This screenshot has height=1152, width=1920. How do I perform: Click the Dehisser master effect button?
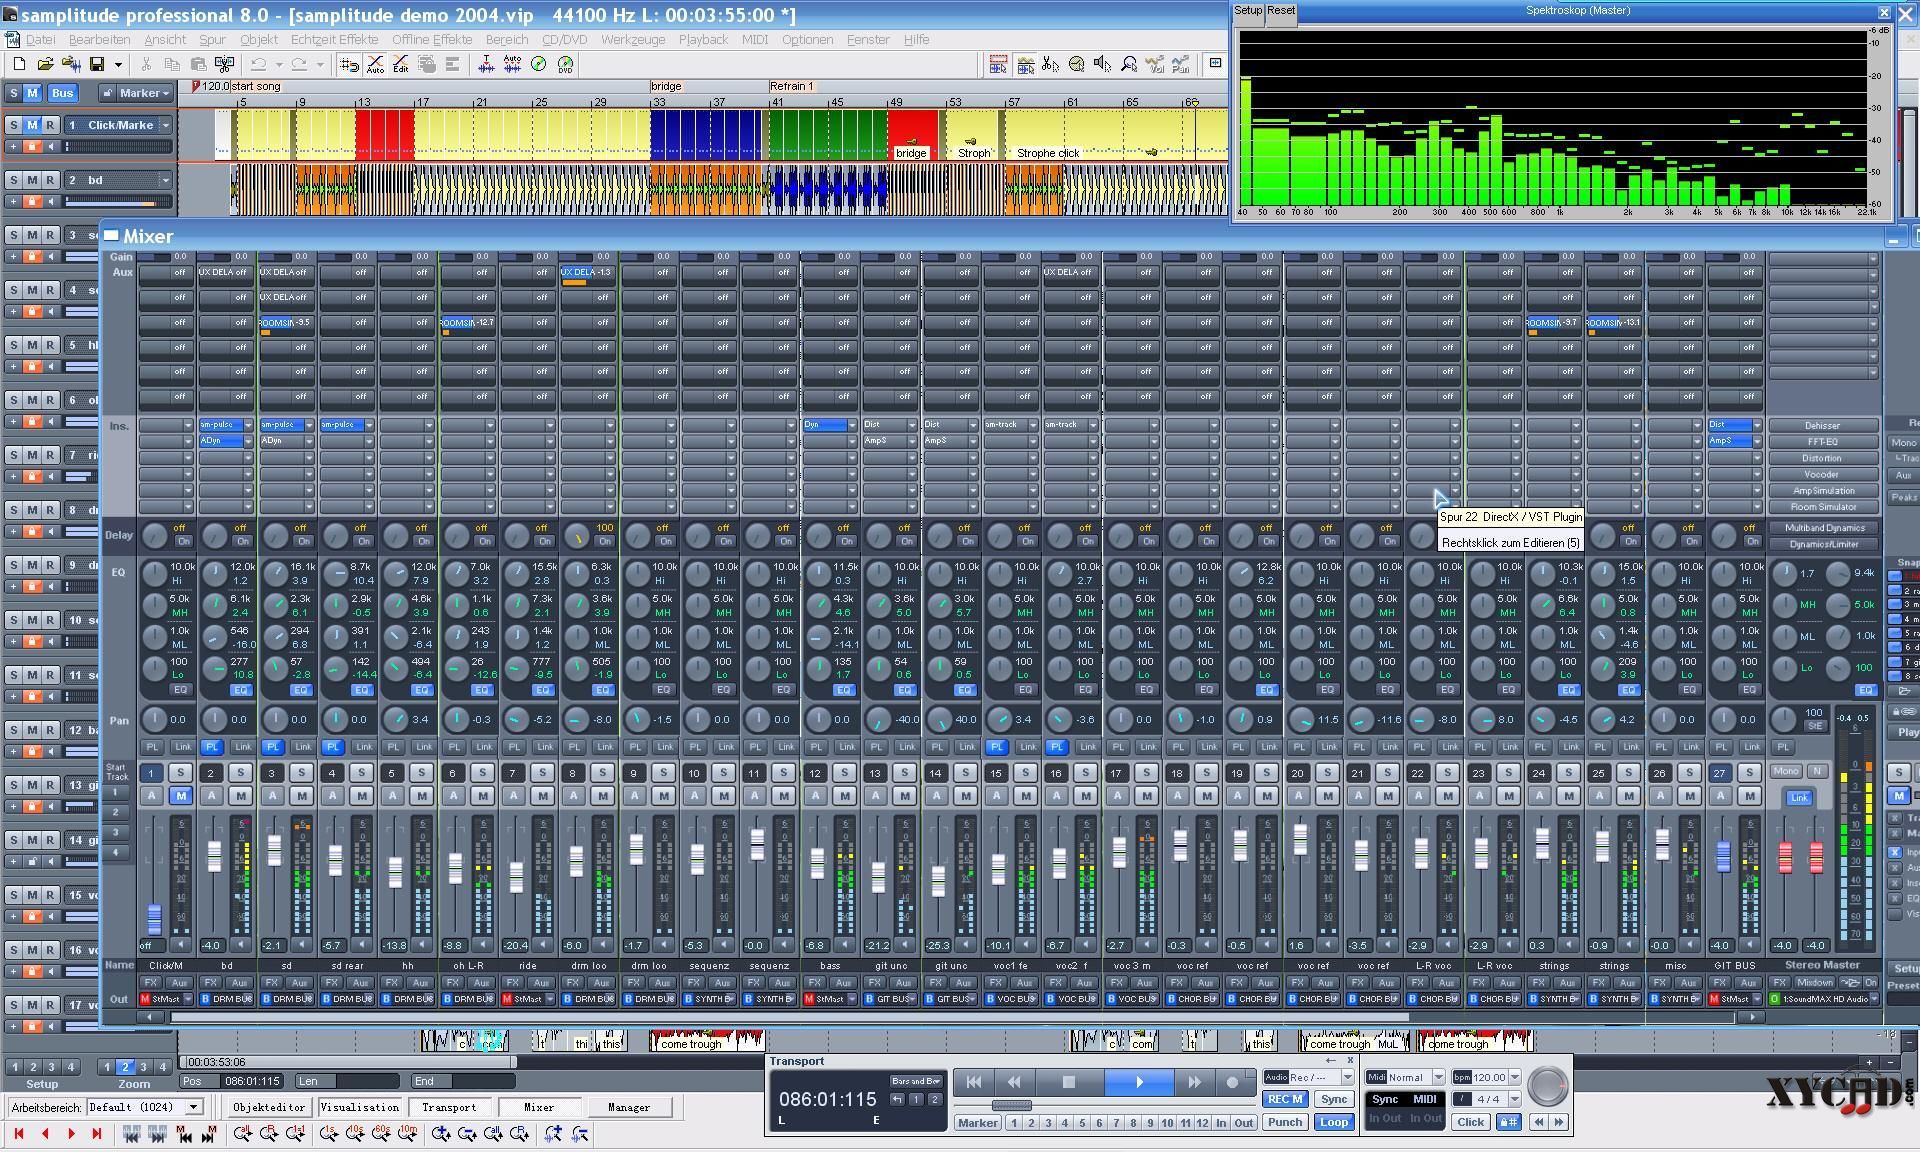[x=1822, y=426]
